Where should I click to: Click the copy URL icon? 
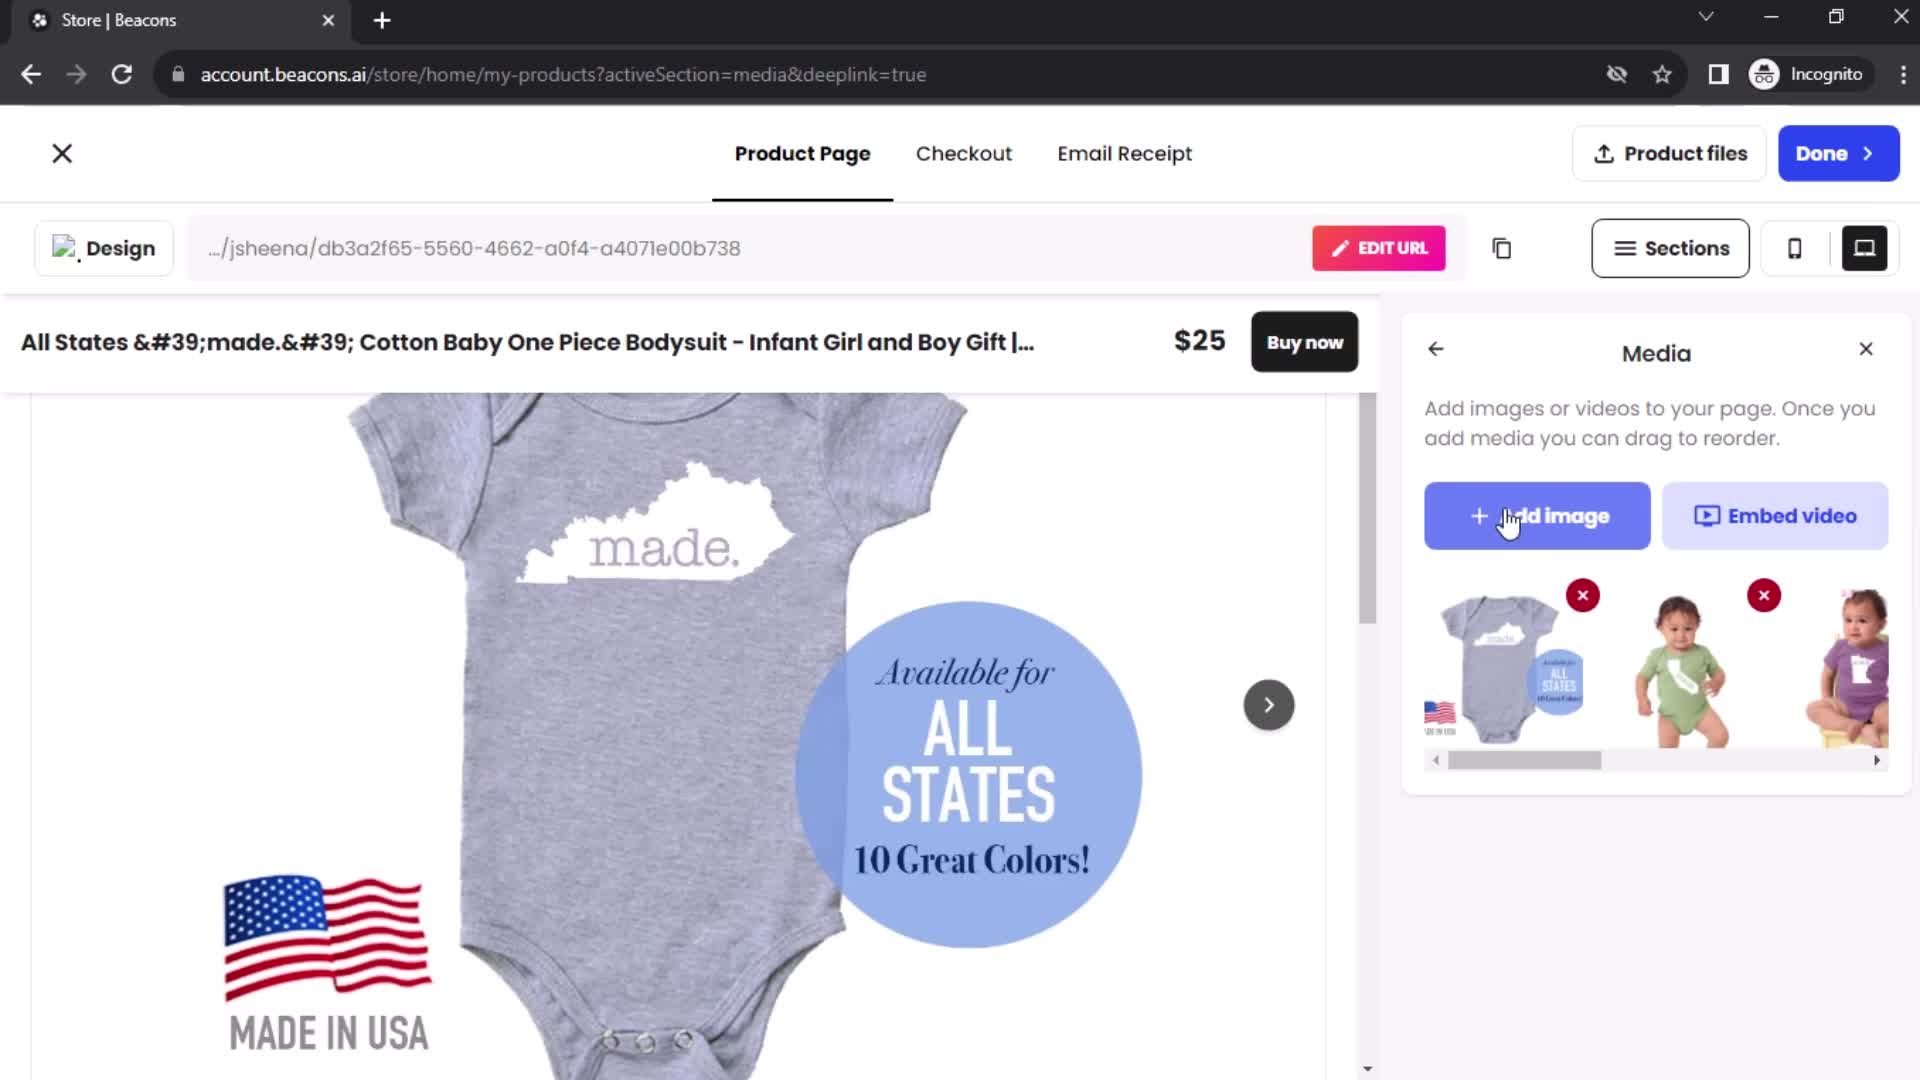pyautogui.click(x=1502, y=248)
